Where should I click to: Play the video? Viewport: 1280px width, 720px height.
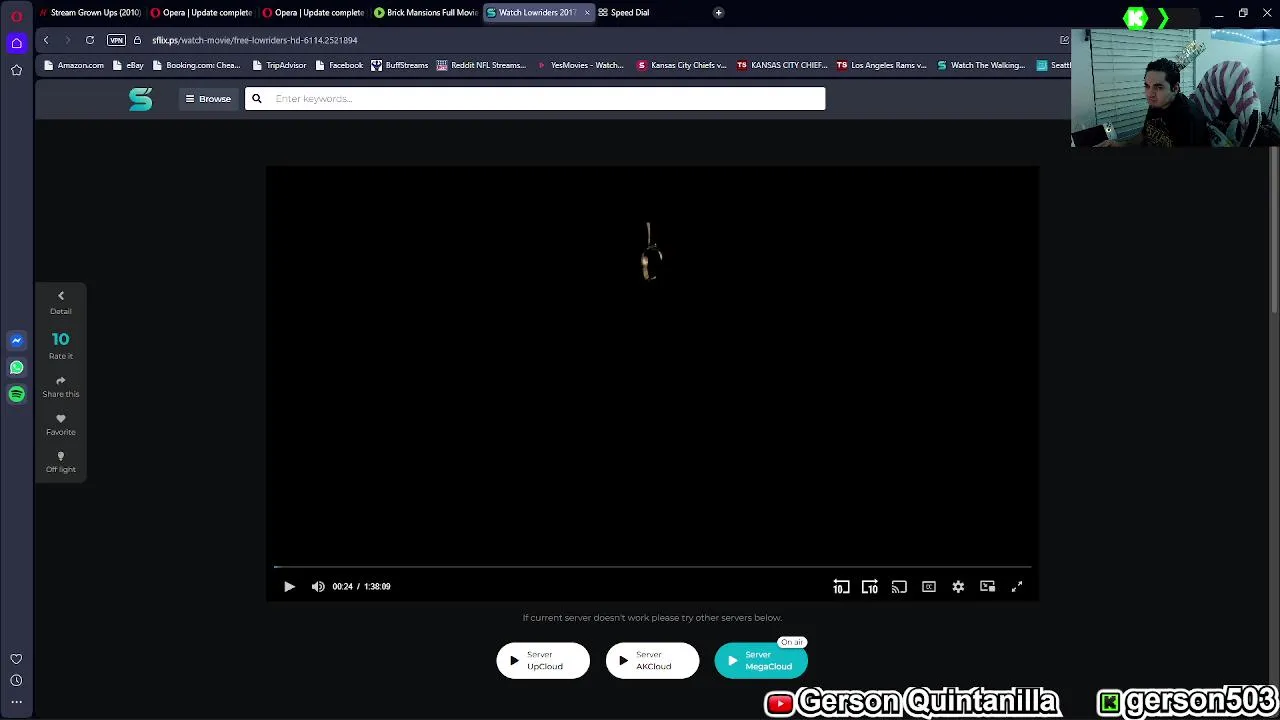[289, 587]
